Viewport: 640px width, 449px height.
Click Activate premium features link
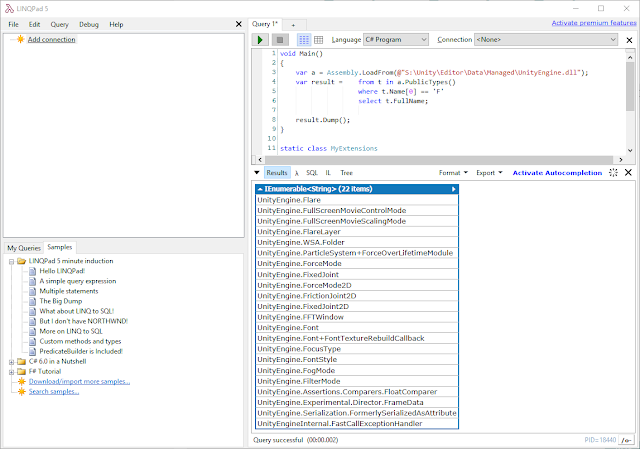point(594,23)
